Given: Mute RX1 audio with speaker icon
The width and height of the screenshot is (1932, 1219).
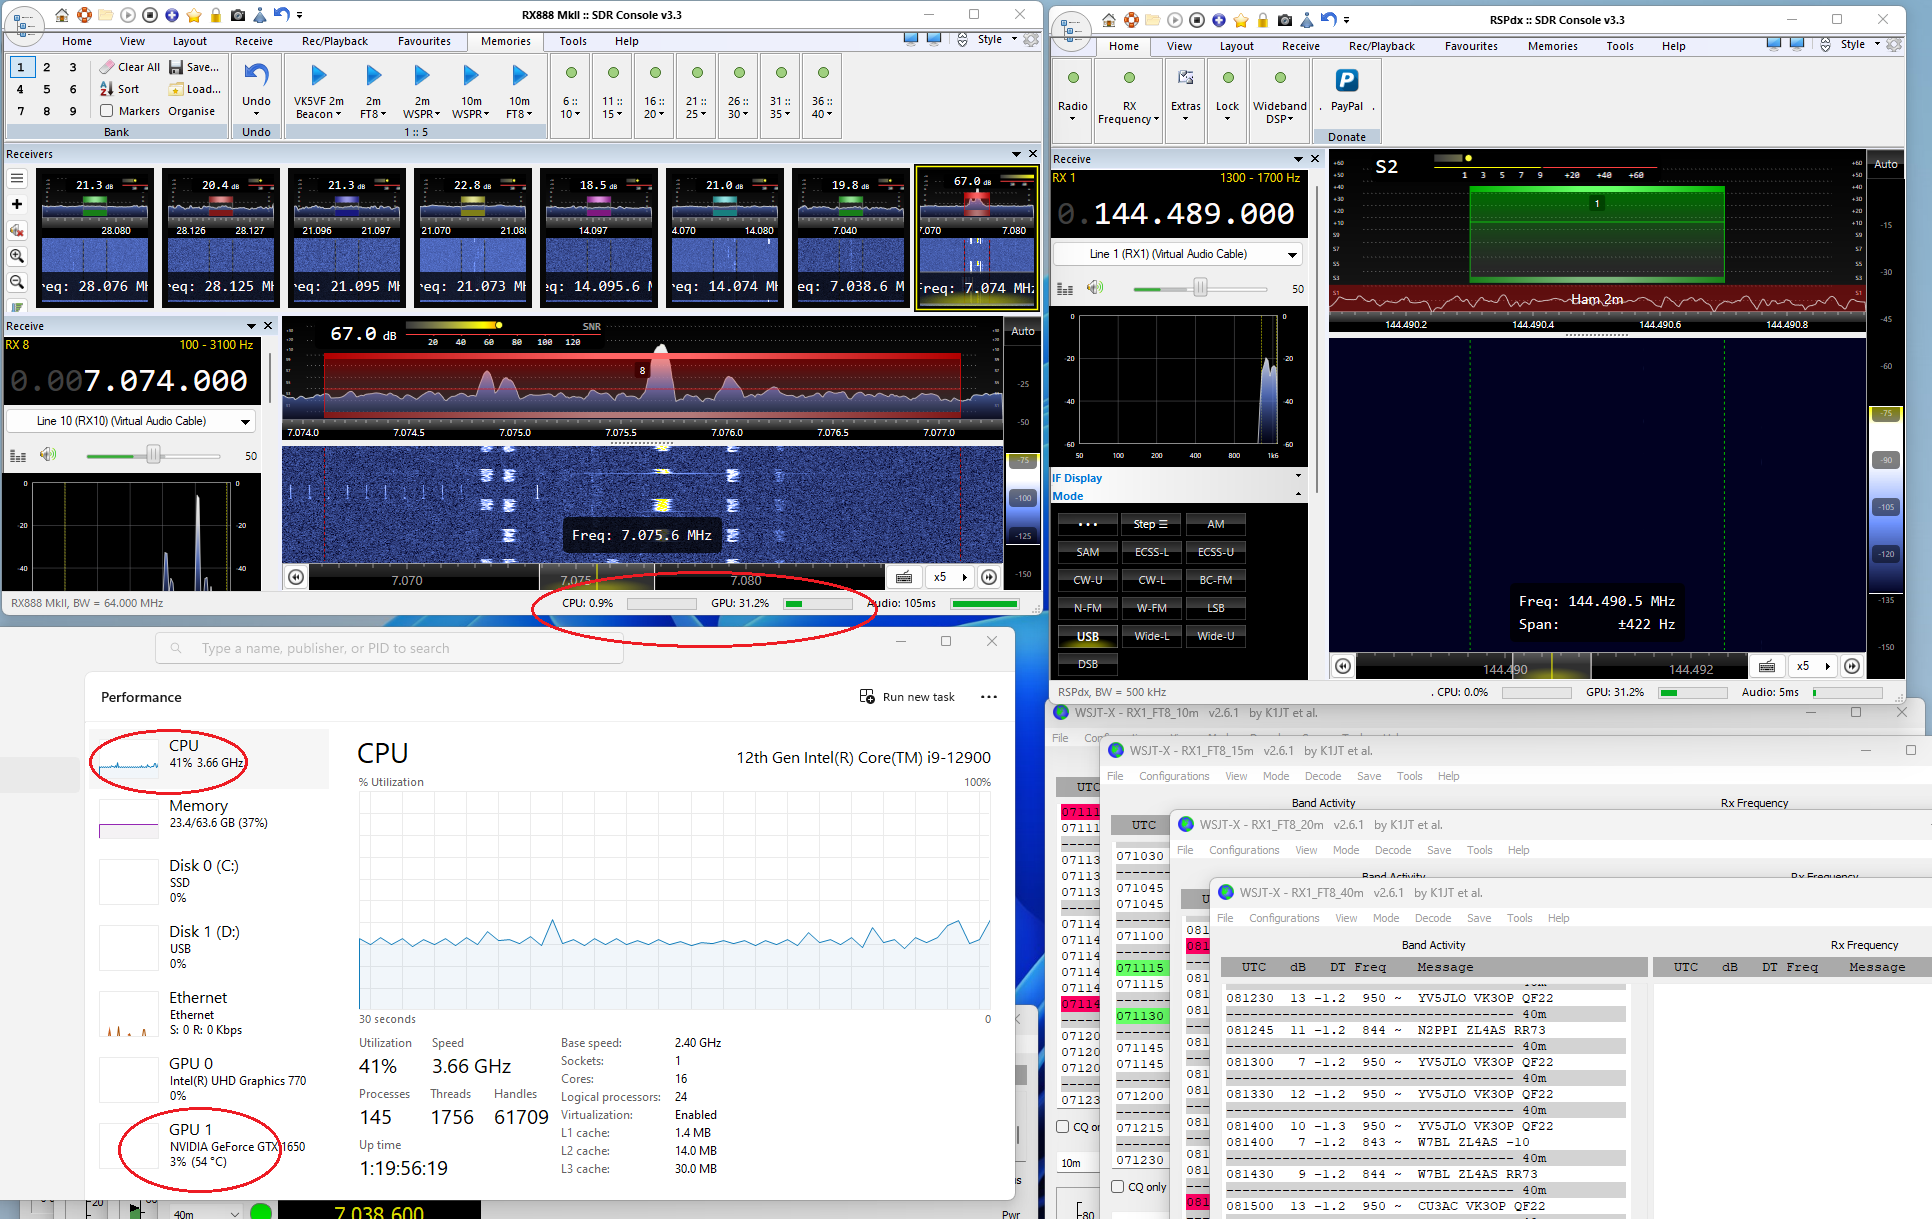Looking at the screenshot, I should point(1096,288).
